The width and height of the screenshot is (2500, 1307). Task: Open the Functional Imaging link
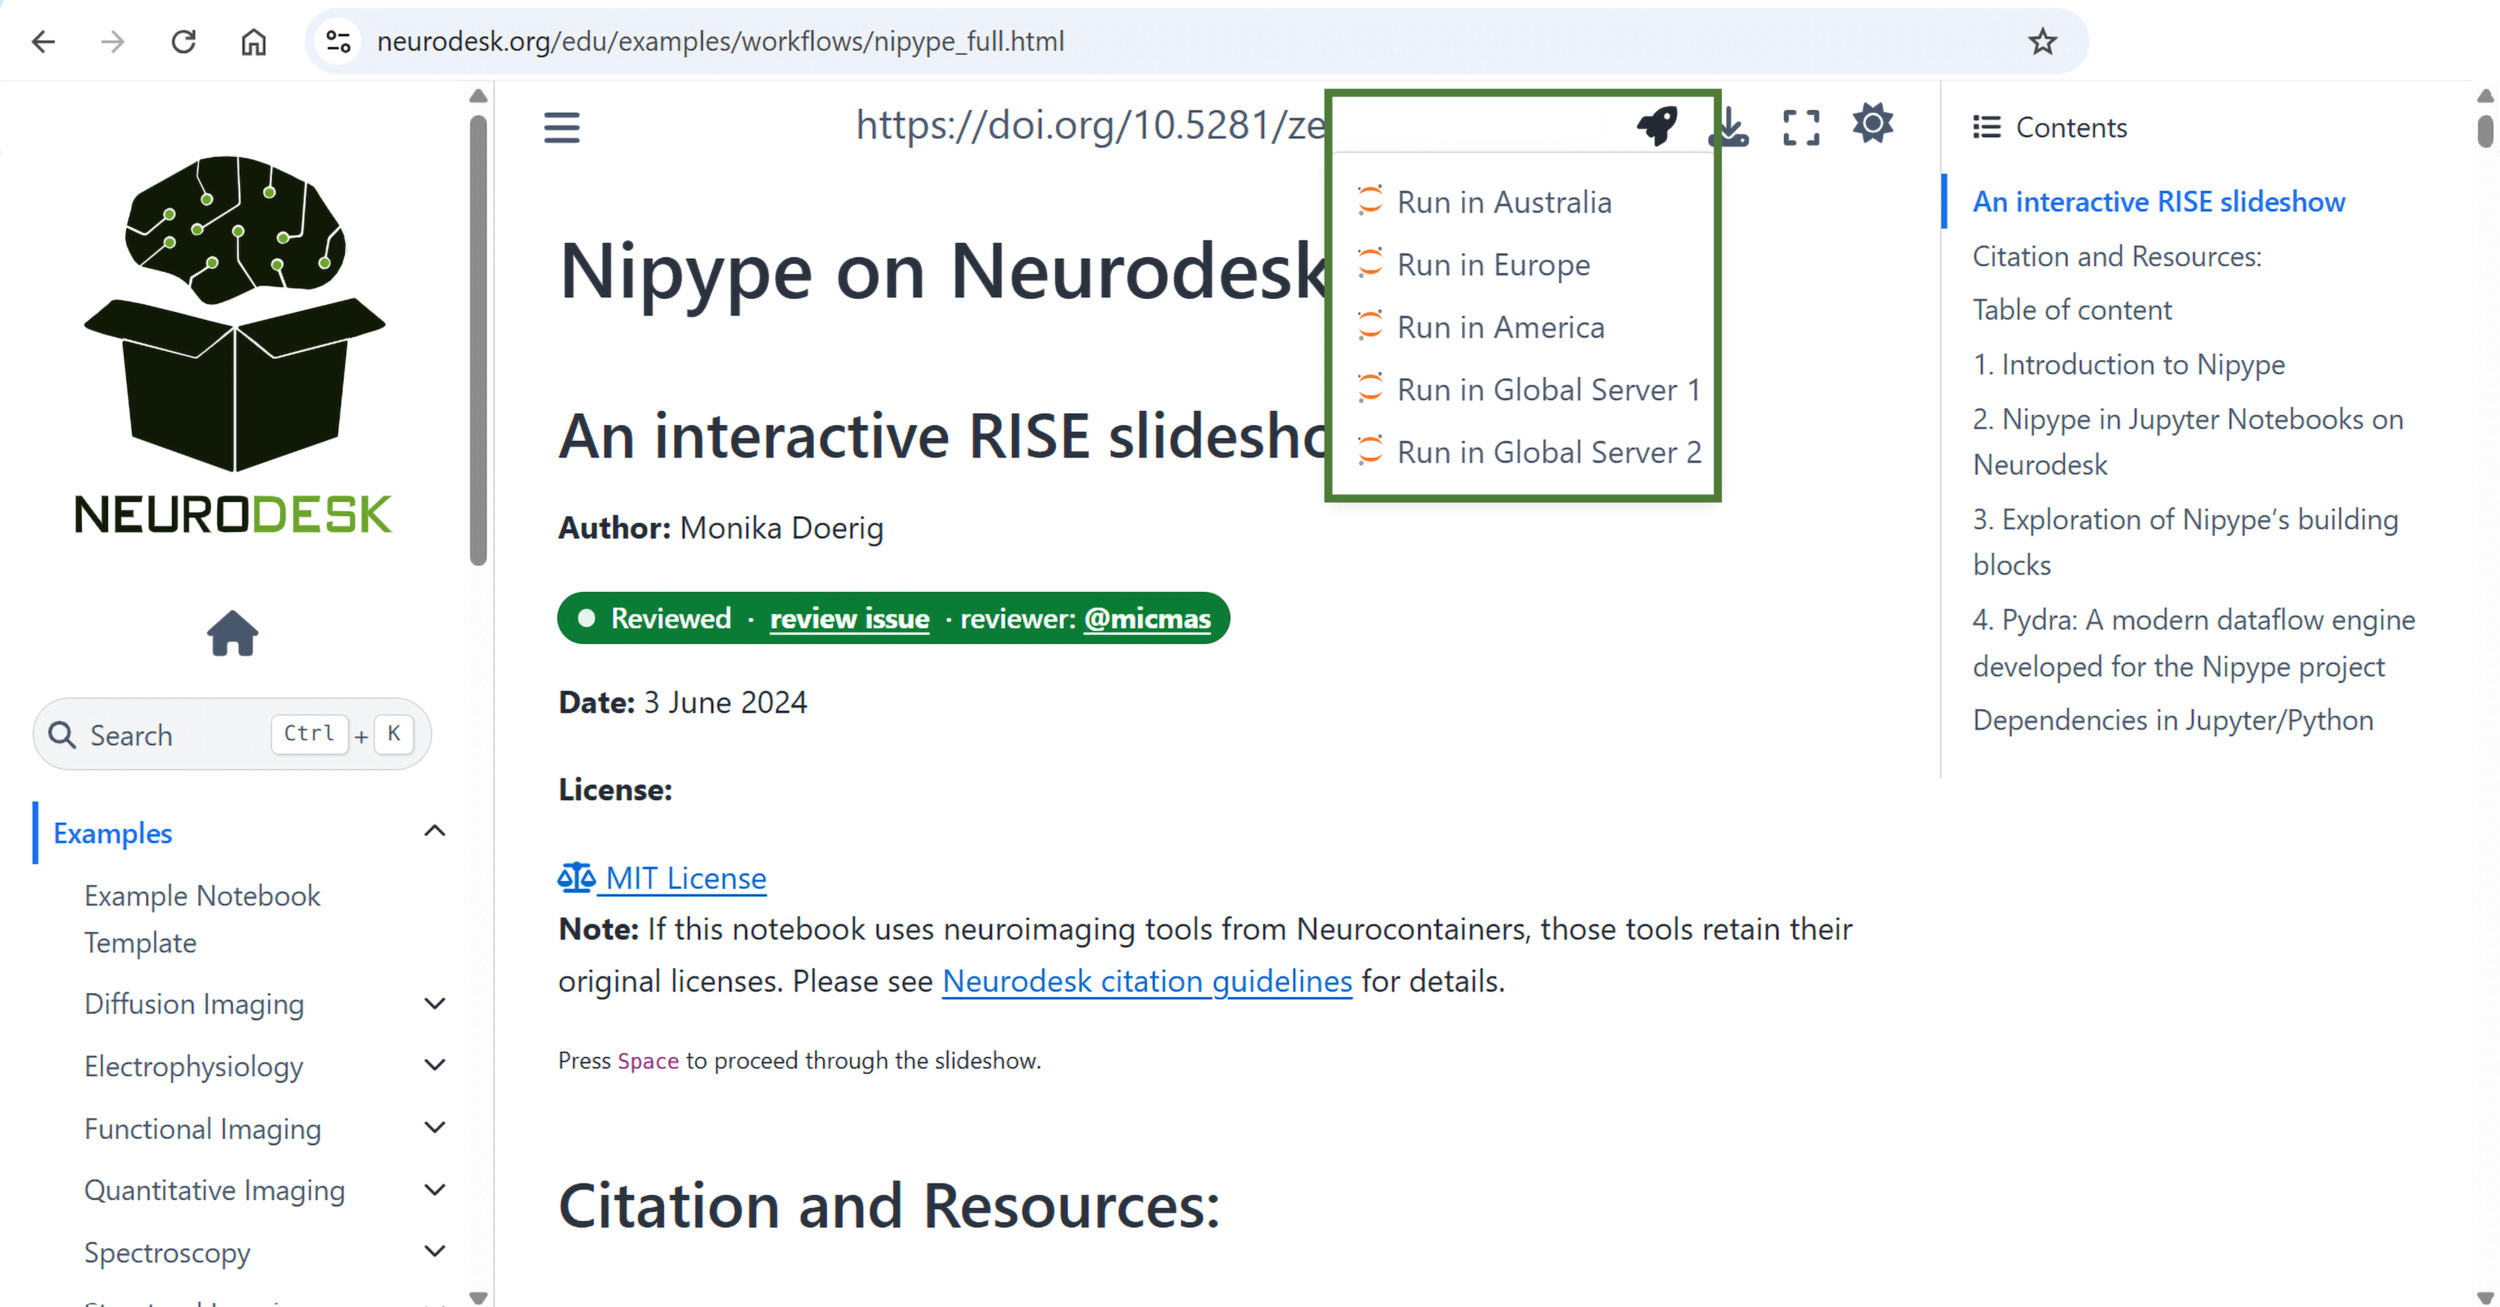pyautogui.click(x=203, y=1129)
